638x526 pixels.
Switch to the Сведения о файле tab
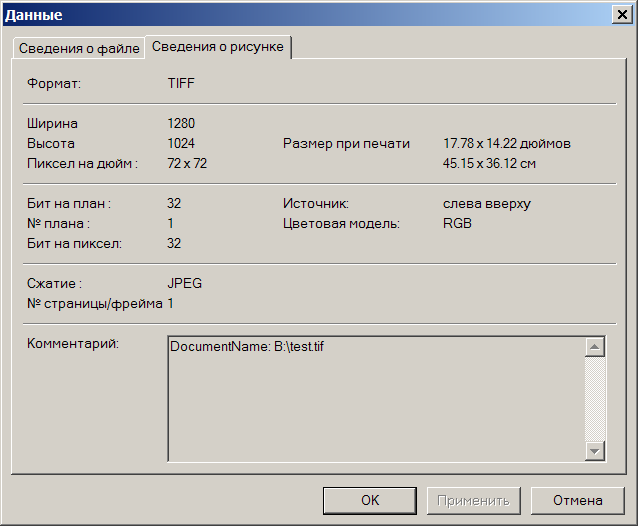coord(77,48)
